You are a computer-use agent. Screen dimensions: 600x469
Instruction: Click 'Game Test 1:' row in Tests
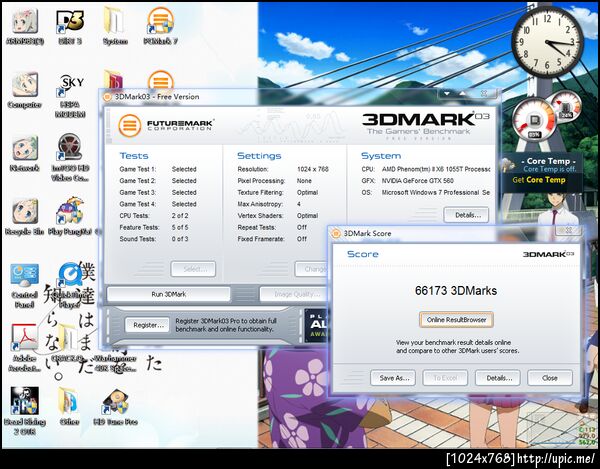click(158, 169)
